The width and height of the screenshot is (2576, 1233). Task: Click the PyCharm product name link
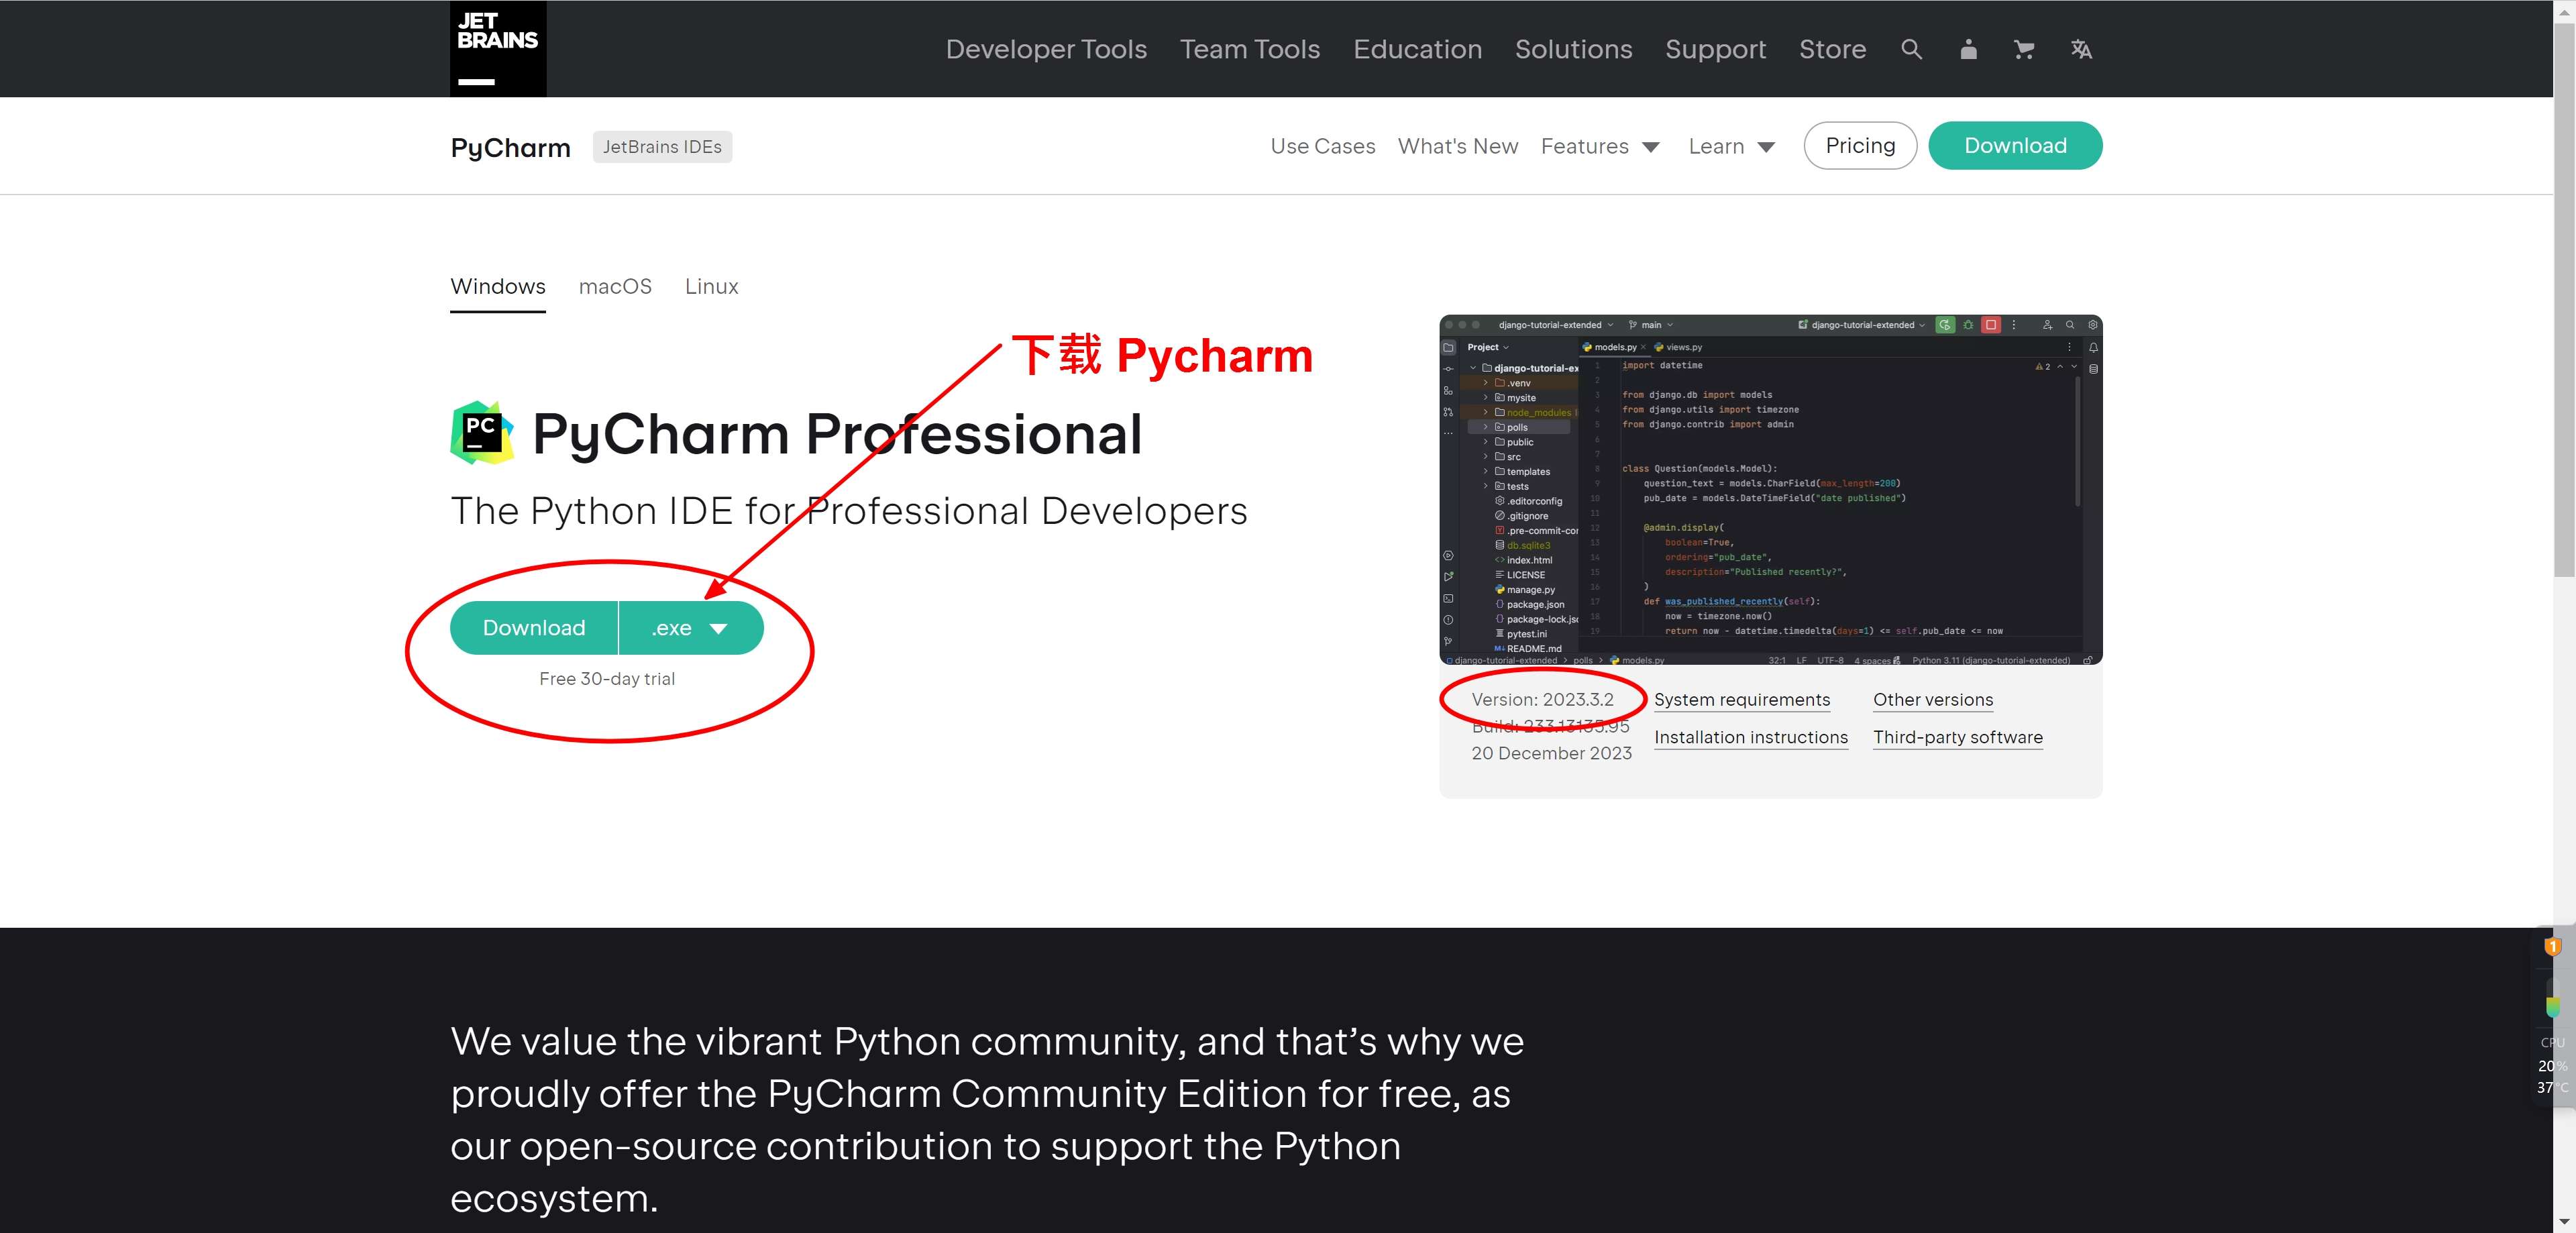coord(511,147)
